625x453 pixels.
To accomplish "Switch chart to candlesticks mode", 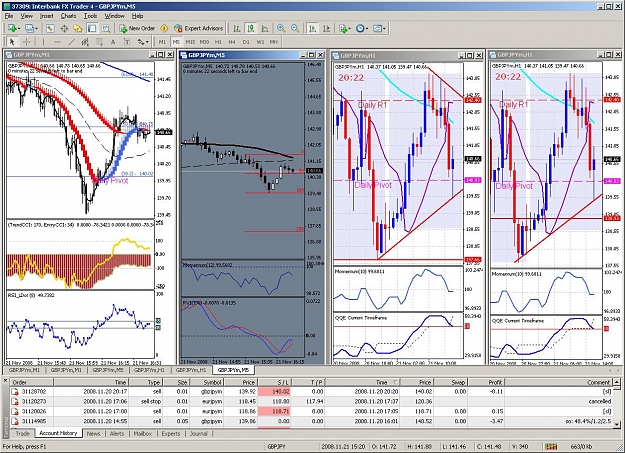I will [251, 28].
